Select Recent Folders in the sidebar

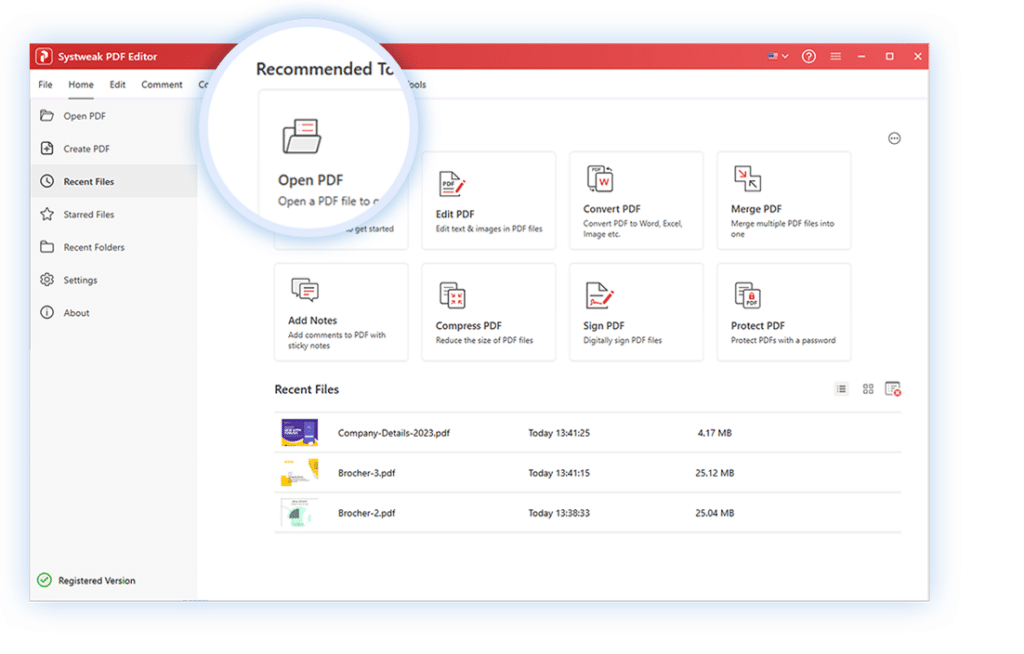click(114, 247)
